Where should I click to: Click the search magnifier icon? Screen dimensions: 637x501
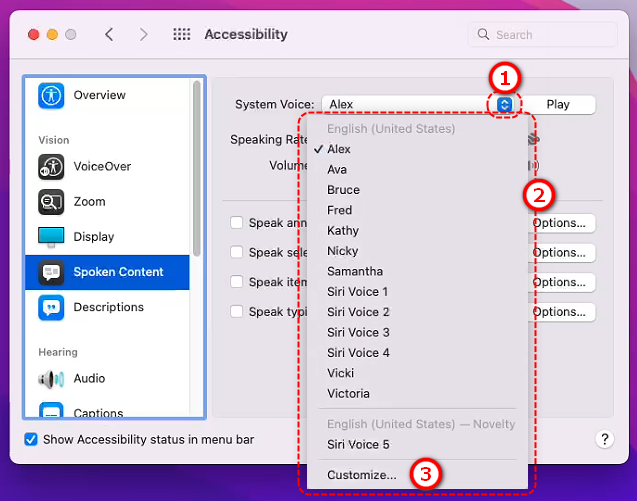pos(483,34)
